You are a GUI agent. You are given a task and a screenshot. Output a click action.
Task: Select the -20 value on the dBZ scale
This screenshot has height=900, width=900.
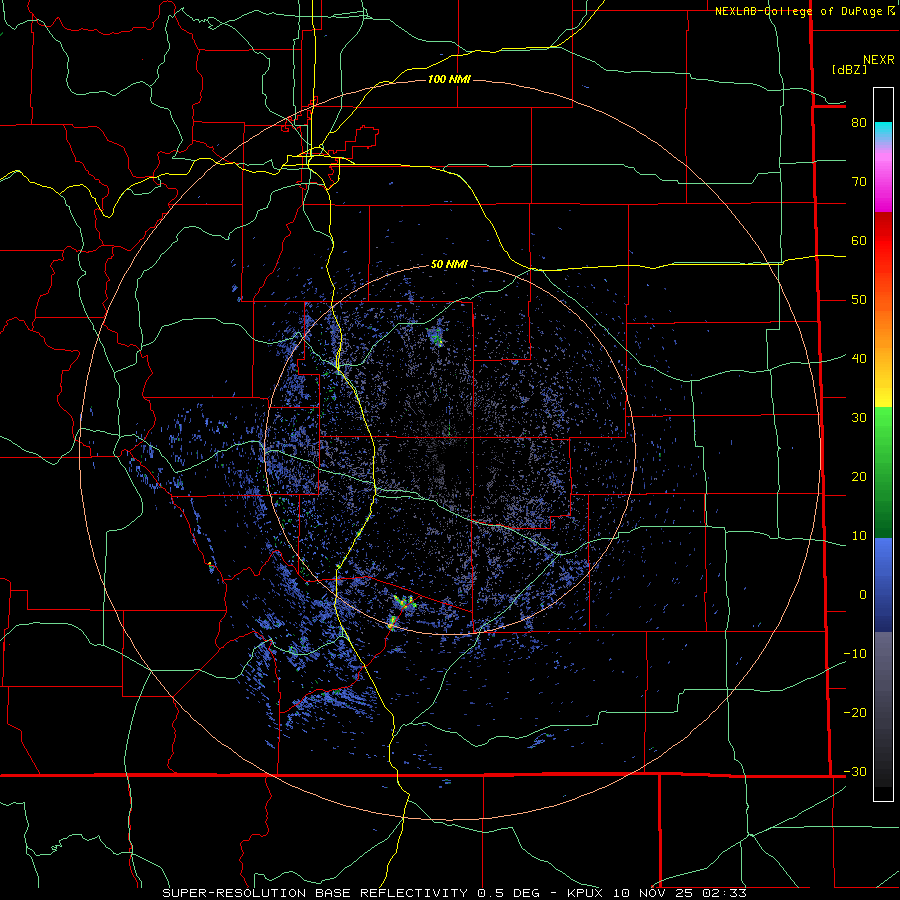point(855,712)
